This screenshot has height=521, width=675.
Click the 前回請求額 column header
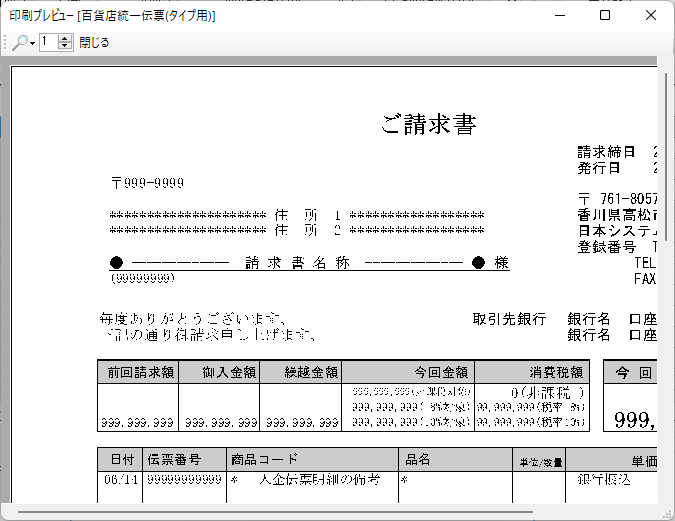(140, 372)
